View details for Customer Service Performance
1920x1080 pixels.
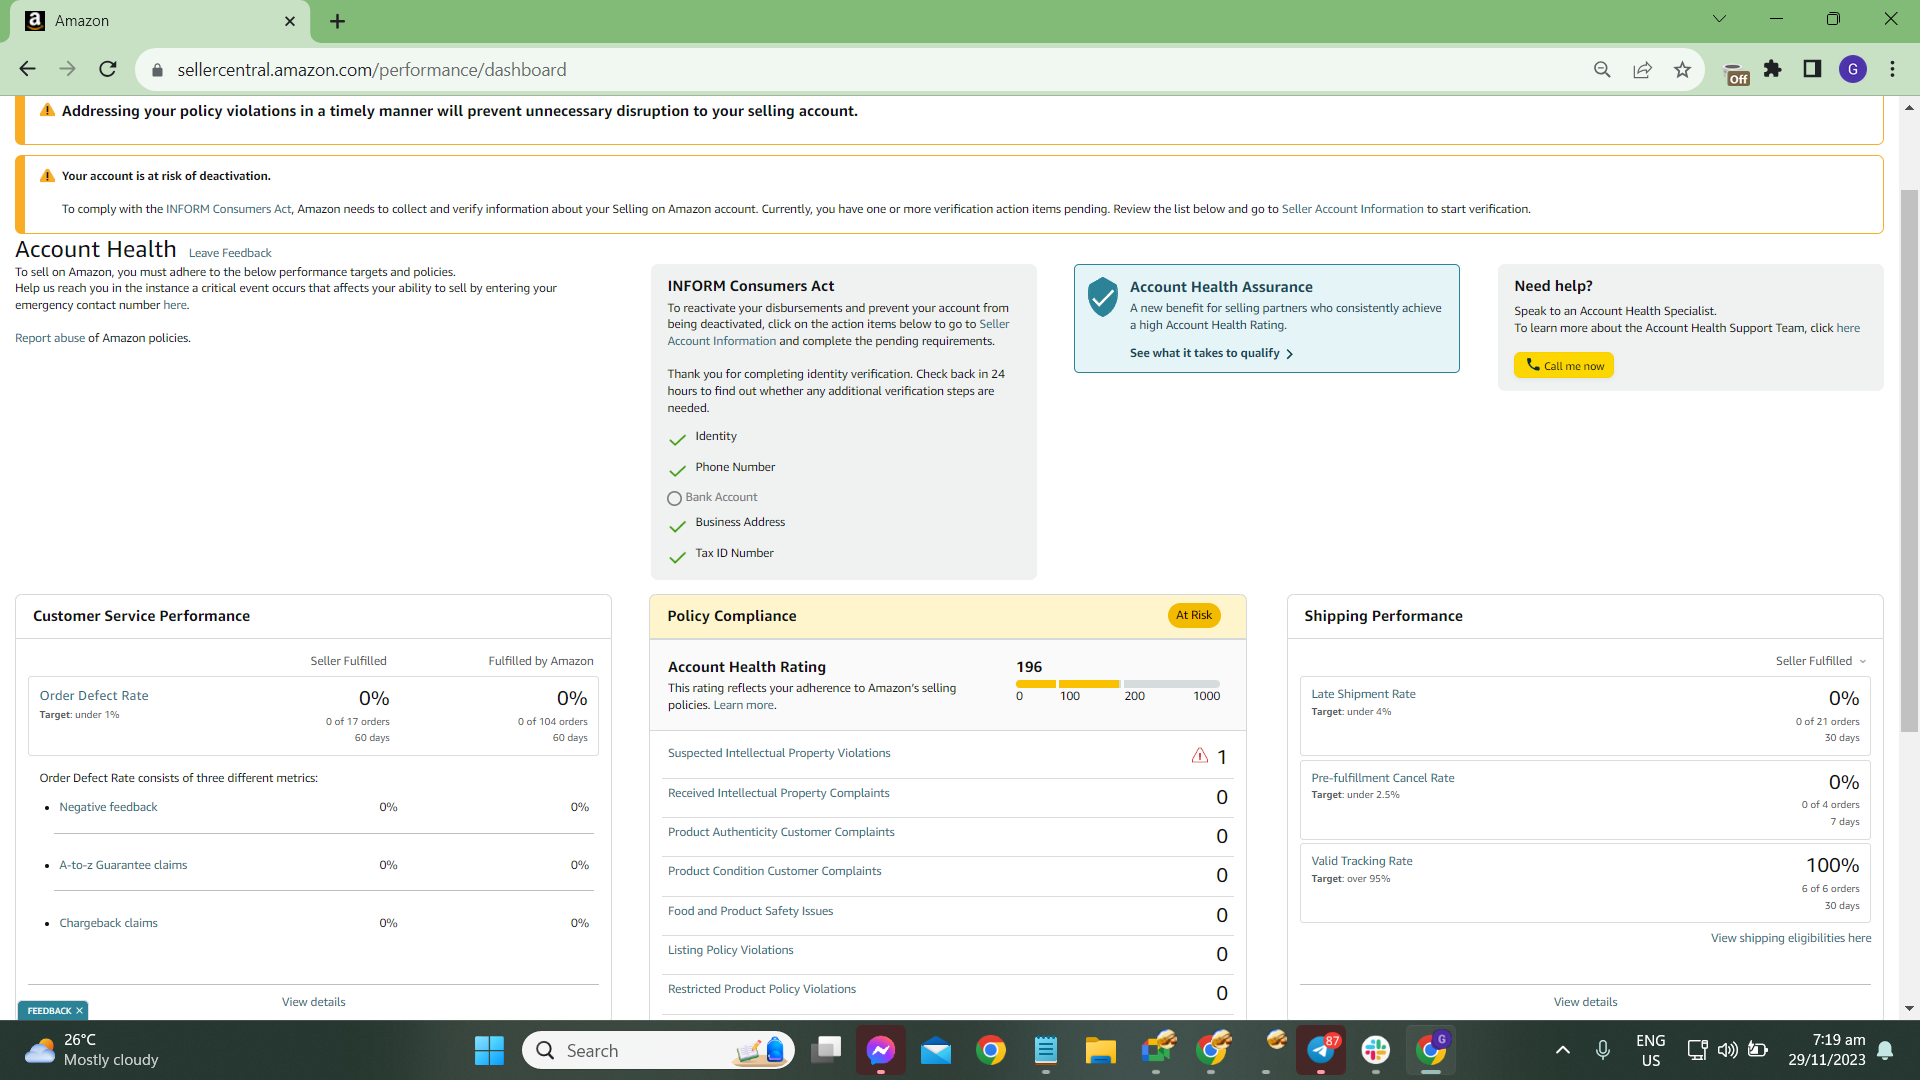click(x=313, y=1002)
